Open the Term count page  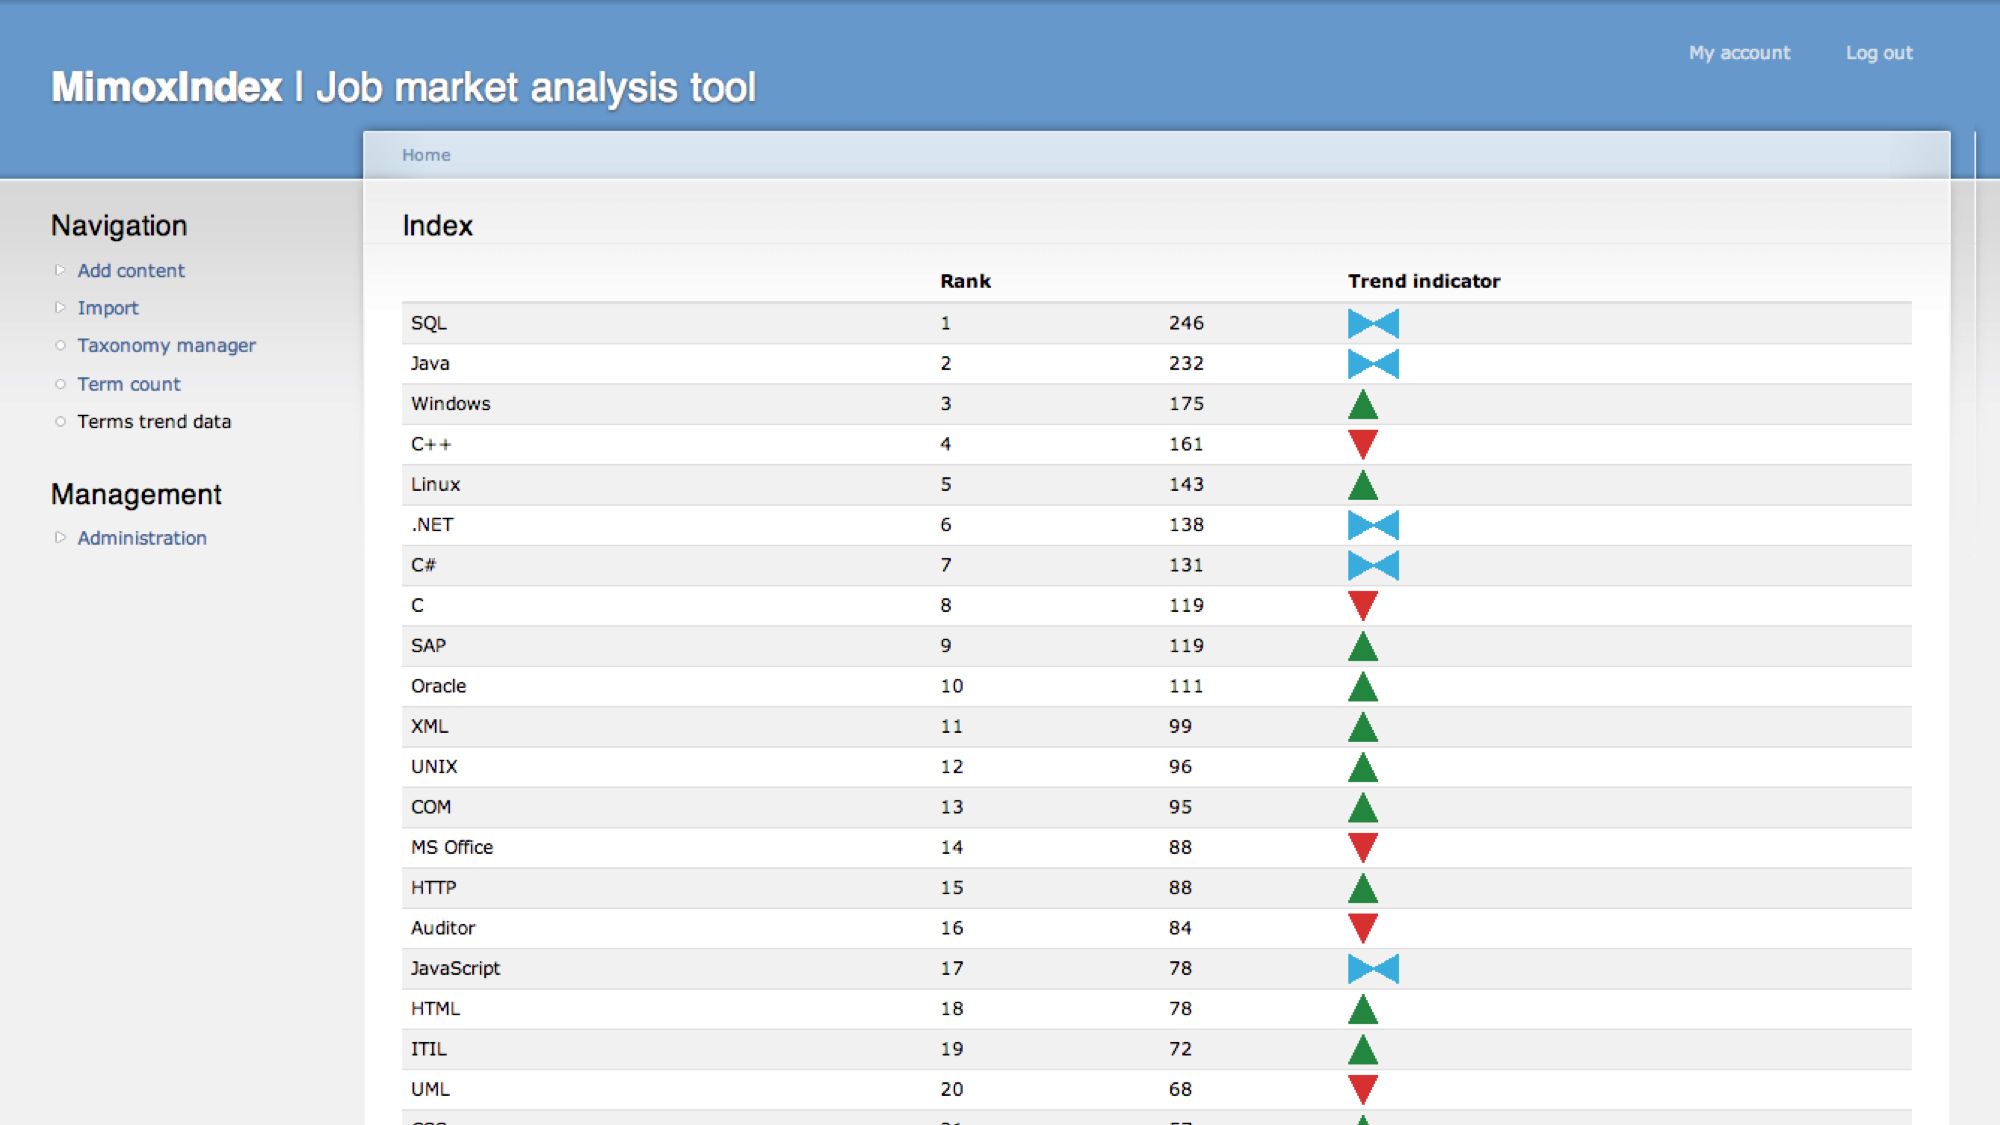pos(129,384)
